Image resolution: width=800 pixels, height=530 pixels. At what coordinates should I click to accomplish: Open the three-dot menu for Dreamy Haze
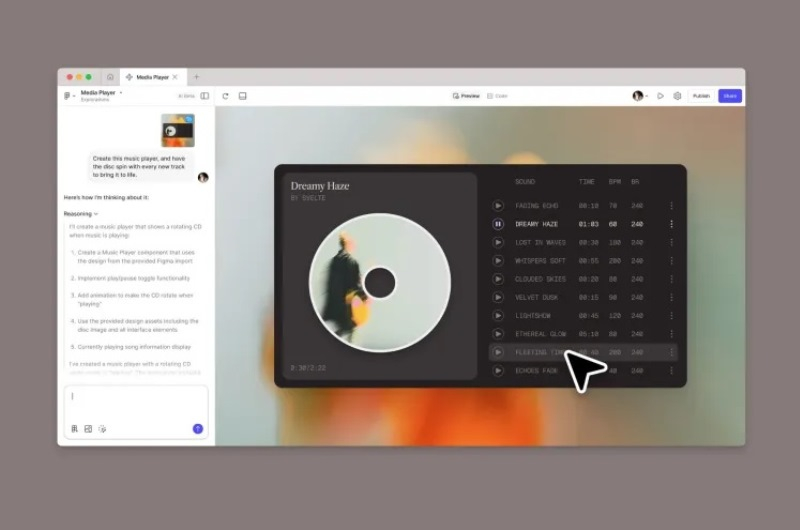[x=671, y=224]
